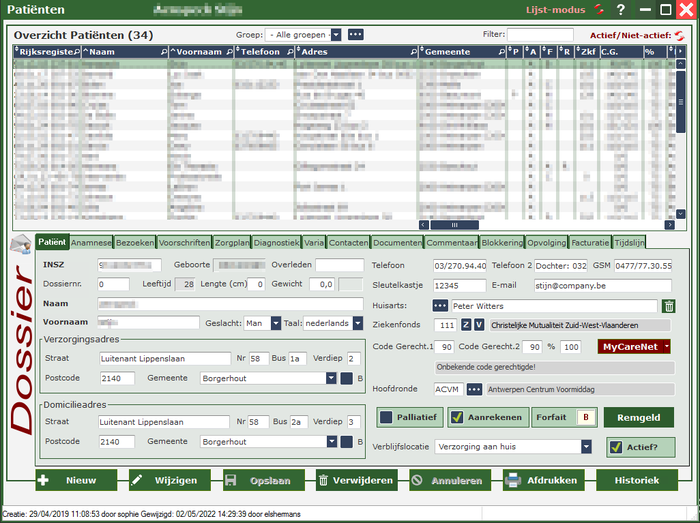Image resolution: width=700 pixels, height=523 pixels.
Task: Open the Groep 'Alle groepen' dropdown
Action: 335,35
